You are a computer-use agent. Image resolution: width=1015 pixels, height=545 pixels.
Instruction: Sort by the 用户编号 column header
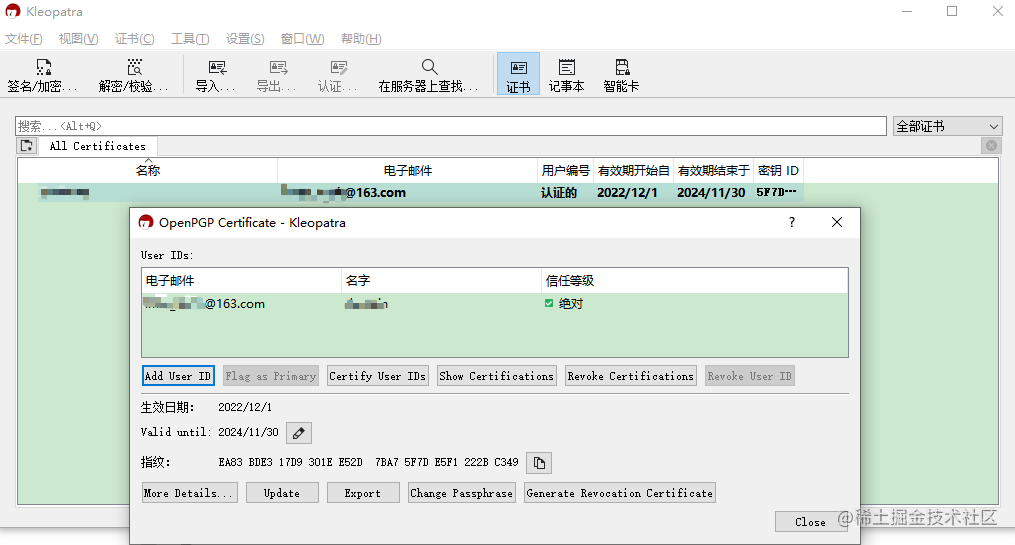click(x=566, y=171)
